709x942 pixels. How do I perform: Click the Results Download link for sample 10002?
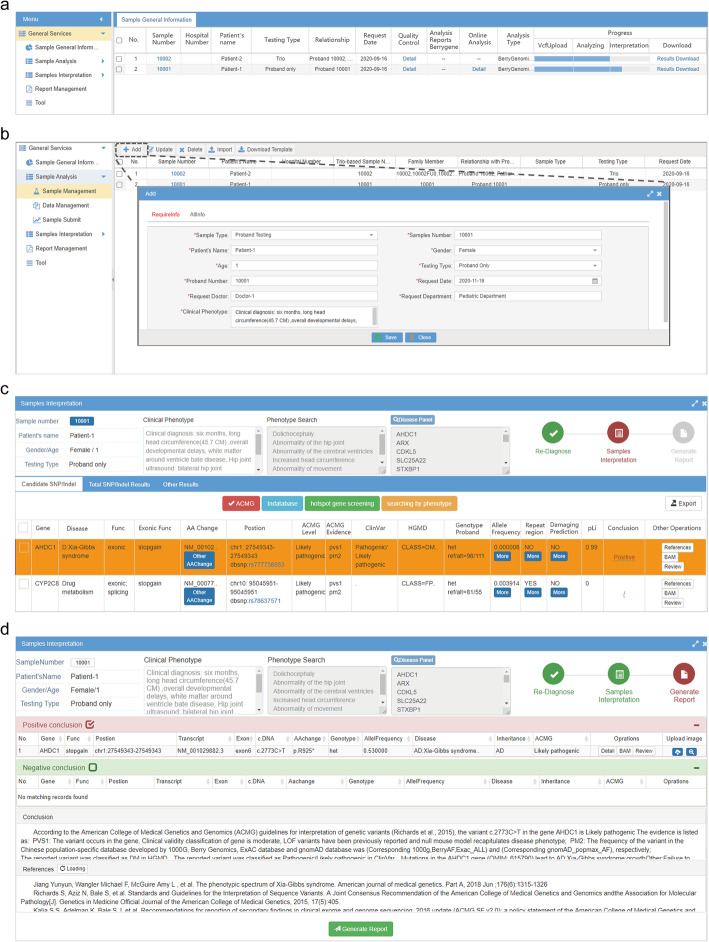coord(678,59)
